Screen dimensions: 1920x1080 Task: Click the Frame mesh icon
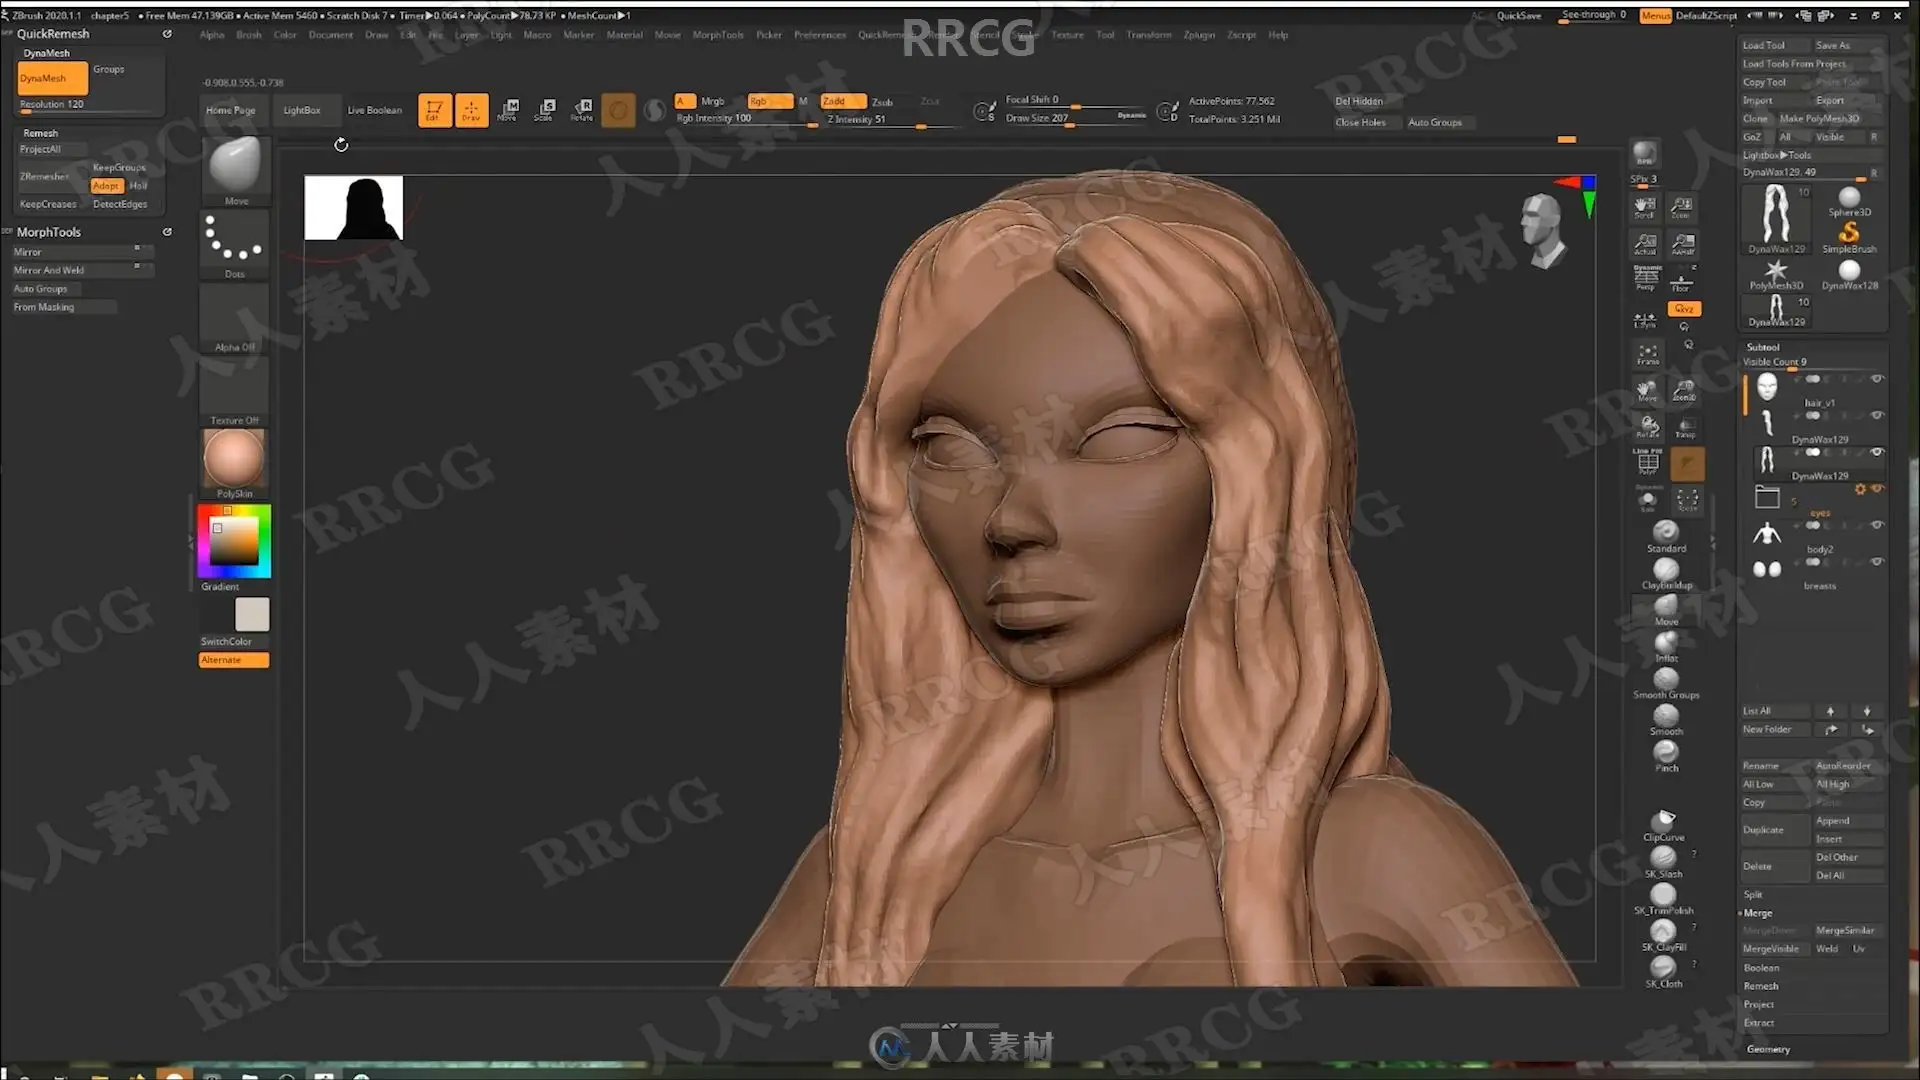[x=1647, y=354]
